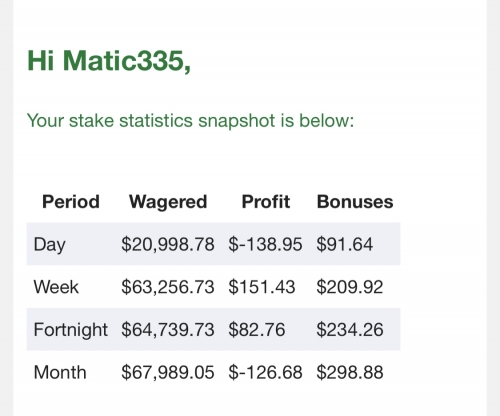Click the Week wagered amount $63,256.73
This screenshot has height=416, width=500.
tap(168, 287)
